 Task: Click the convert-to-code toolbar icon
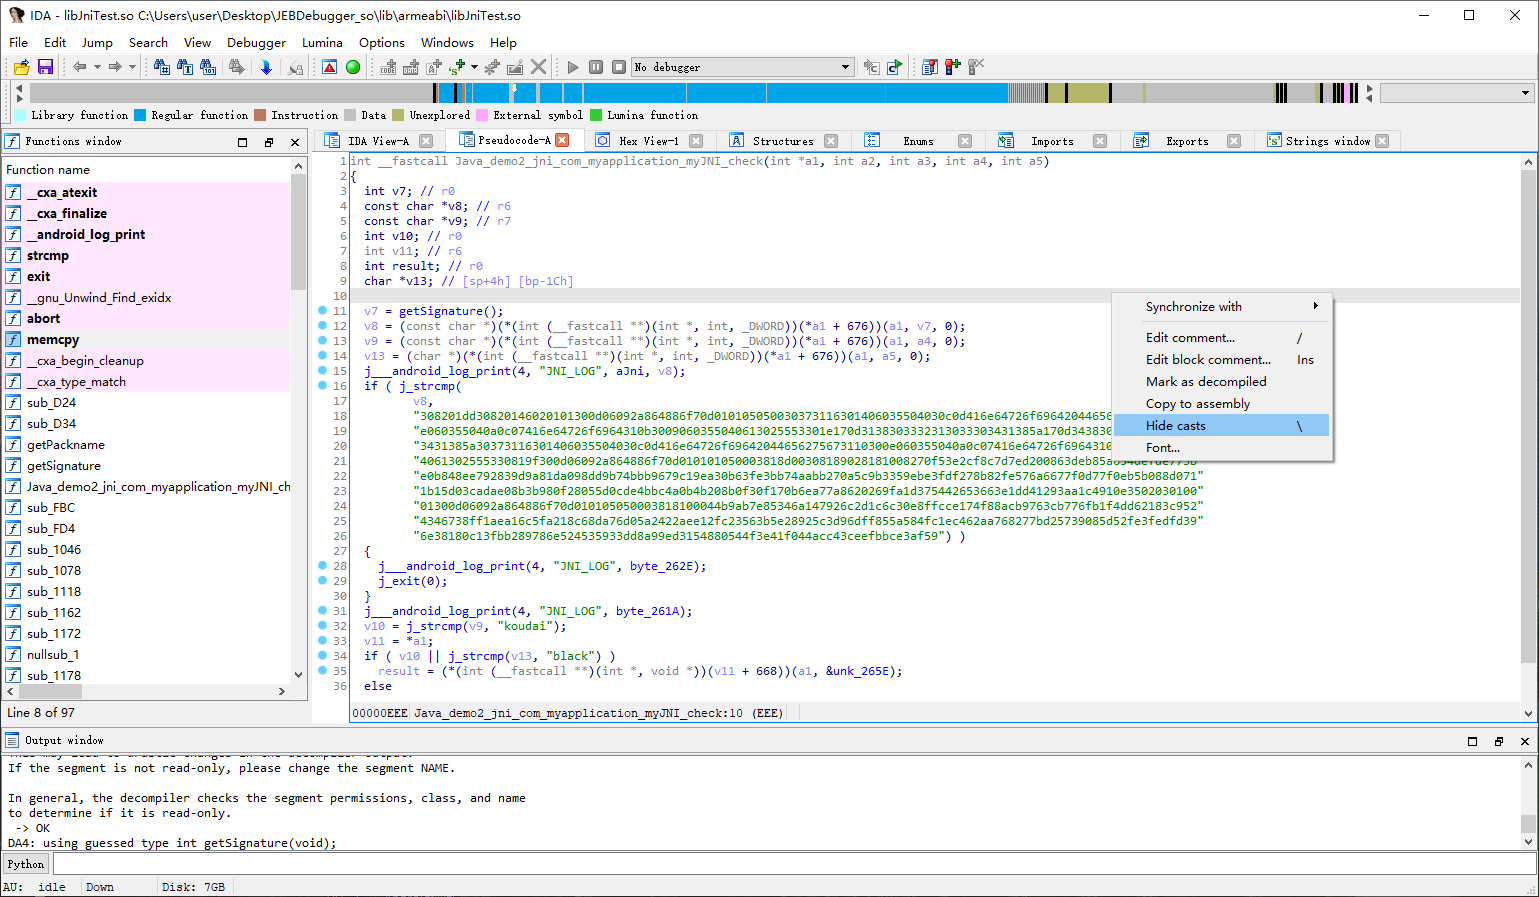[x=388, y=67]
